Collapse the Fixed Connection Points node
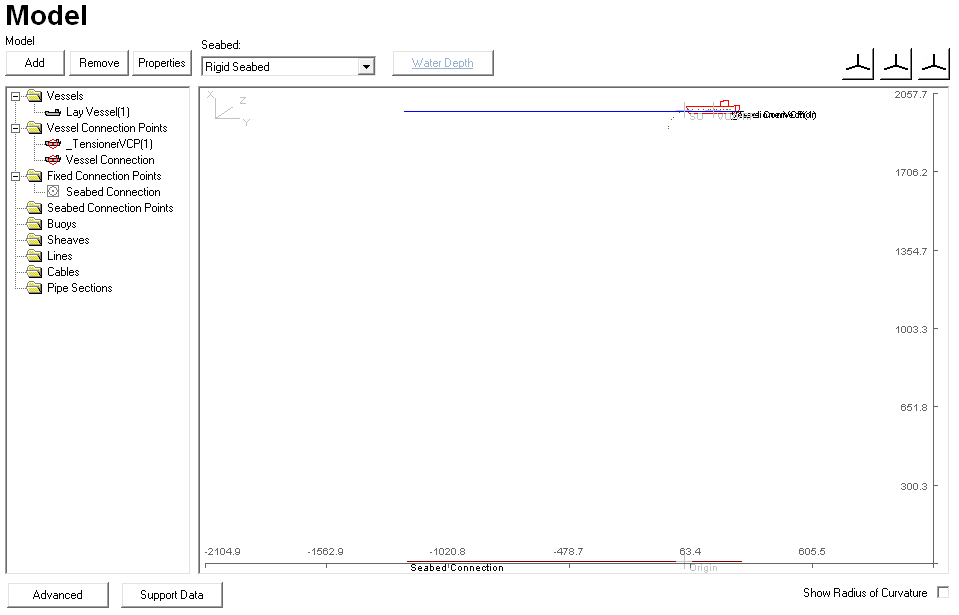The width and height of the screenshot is (959, 615). tap(16, 176)
